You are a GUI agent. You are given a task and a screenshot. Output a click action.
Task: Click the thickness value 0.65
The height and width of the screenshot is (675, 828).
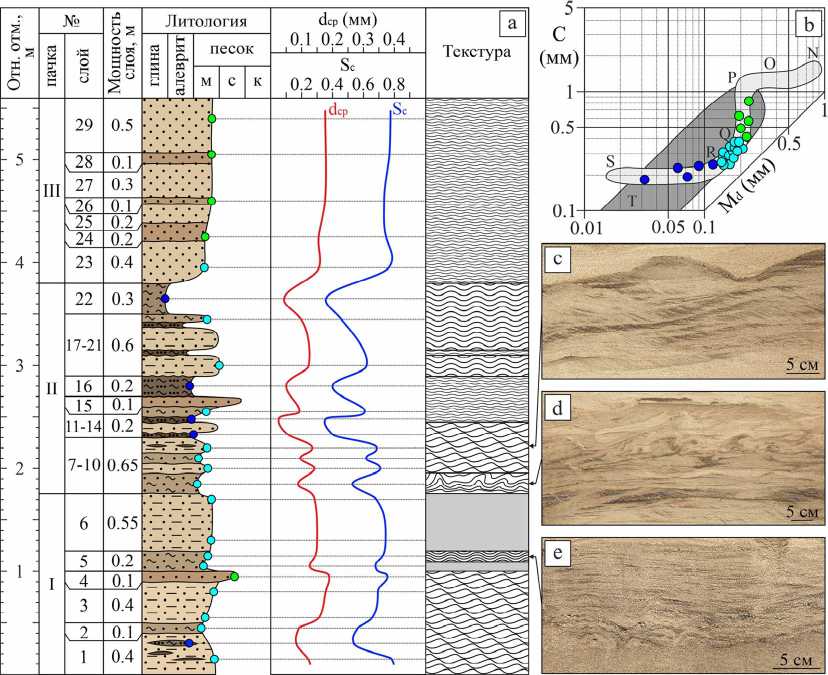(x=123, y=465)
